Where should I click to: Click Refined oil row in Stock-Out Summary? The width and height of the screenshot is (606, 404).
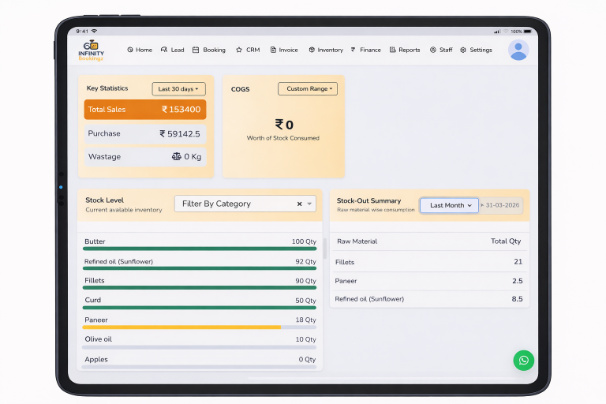429,299
